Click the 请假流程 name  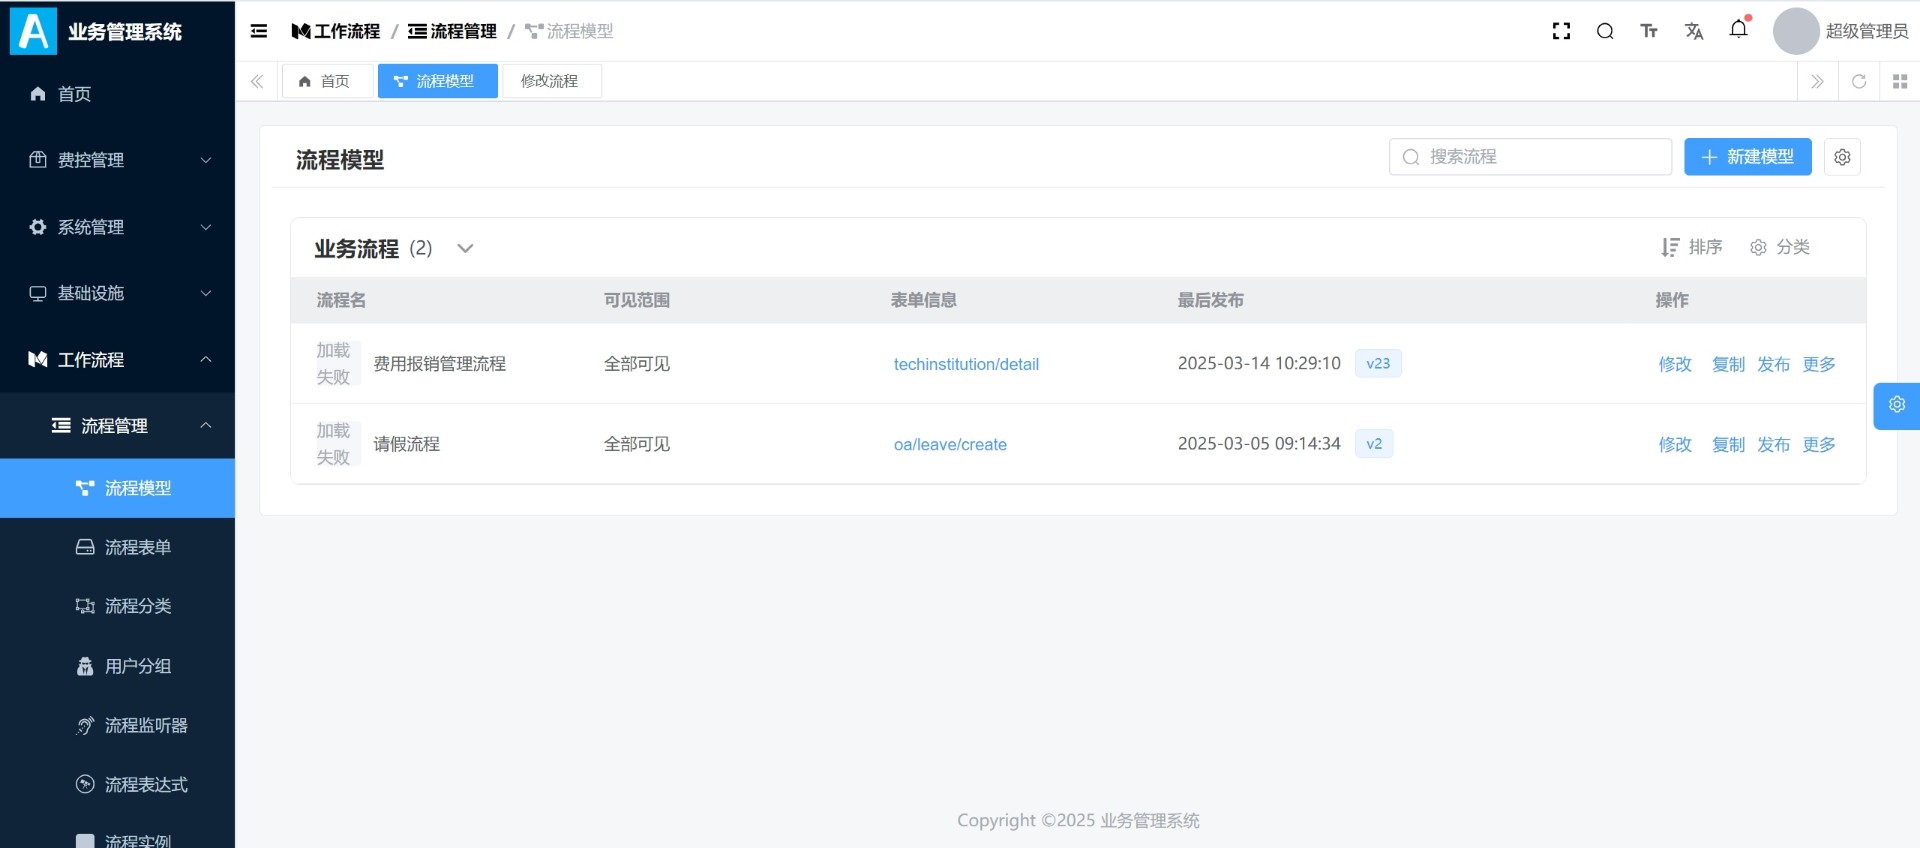(407, 444)
